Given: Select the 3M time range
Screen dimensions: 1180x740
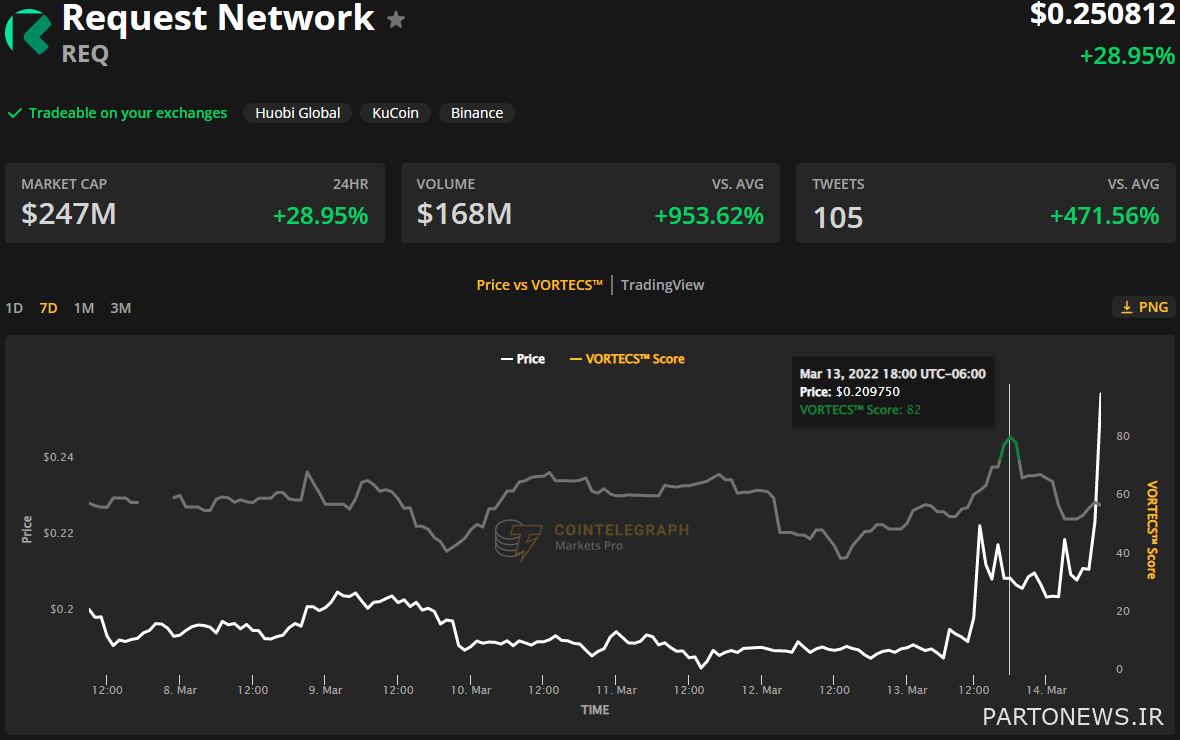Looking at the screenshot, I should [x=120, y=308].
